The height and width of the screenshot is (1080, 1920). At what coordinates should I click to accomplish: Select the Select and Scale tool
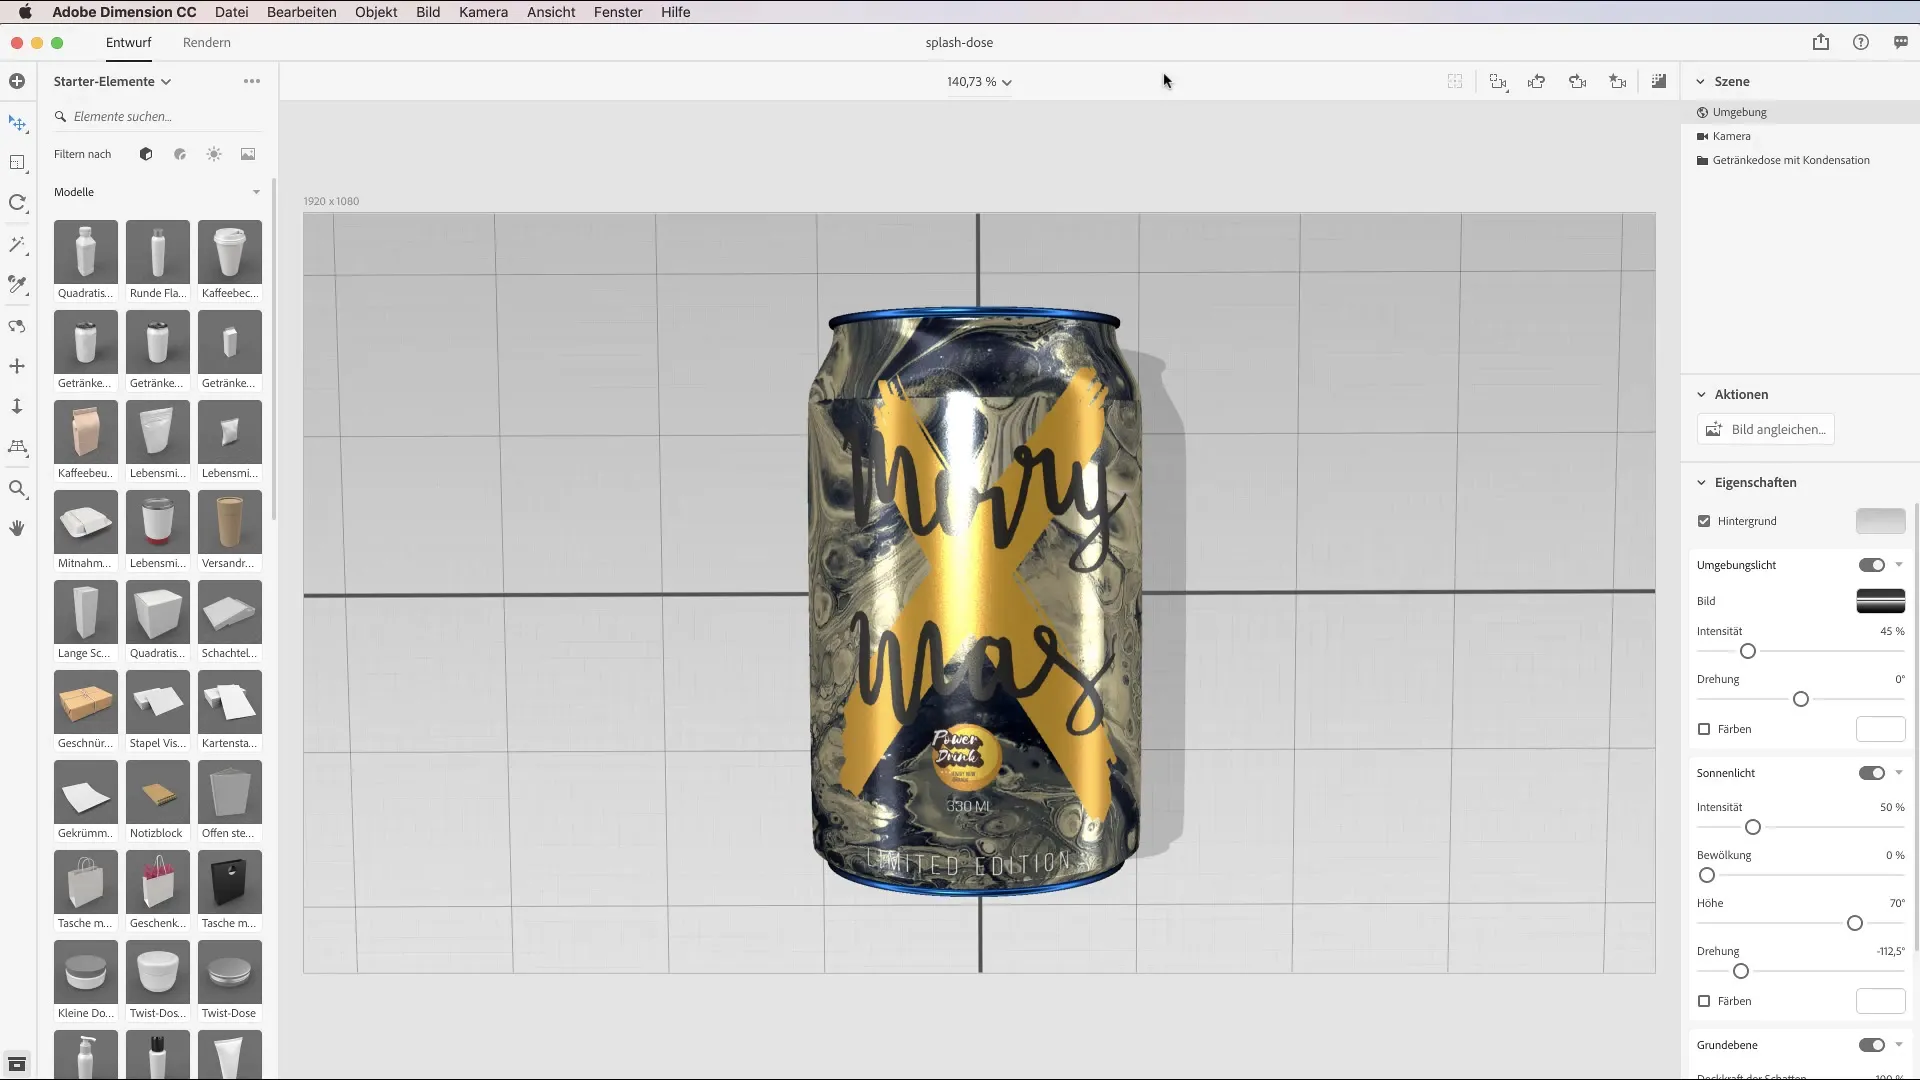pyautogui.click(x=17, y=163)
